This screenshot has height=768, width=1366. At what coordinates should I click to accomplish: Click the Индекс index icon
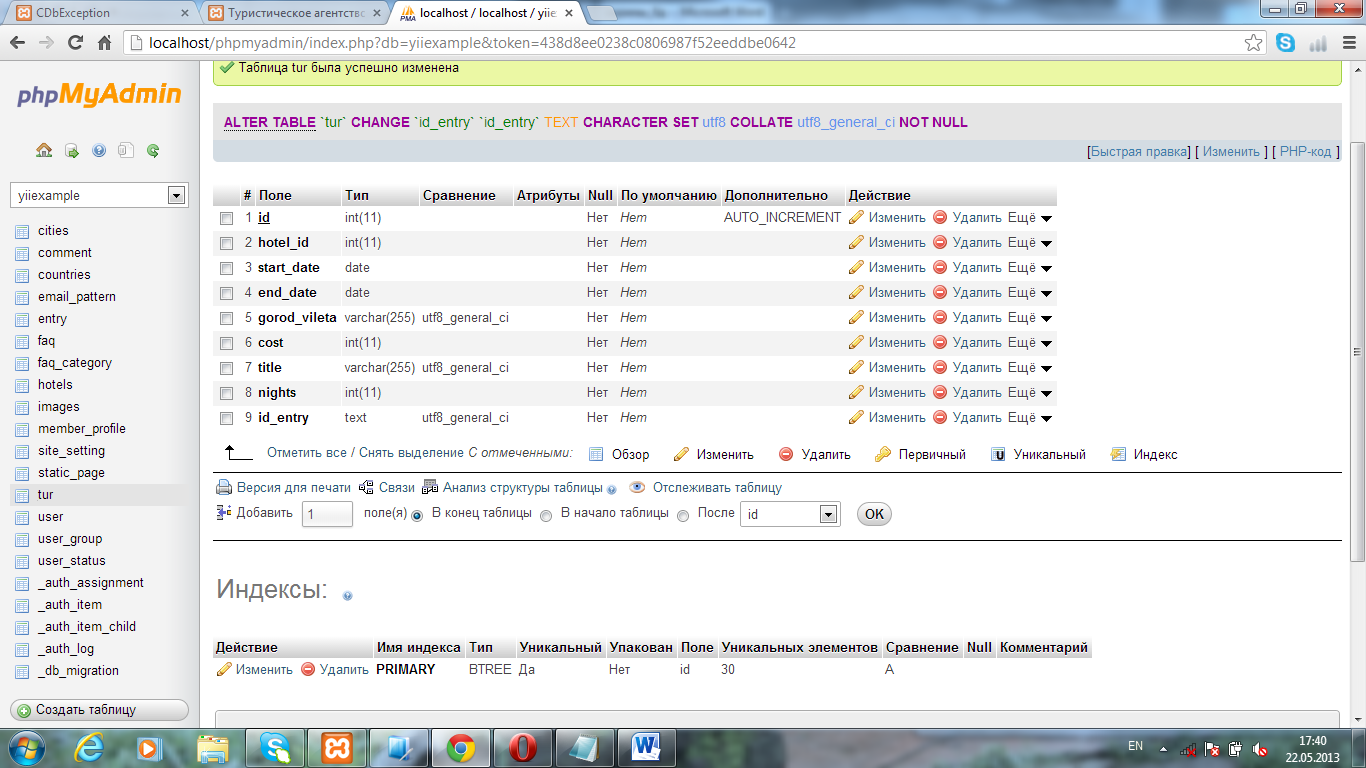(1118, 454)
